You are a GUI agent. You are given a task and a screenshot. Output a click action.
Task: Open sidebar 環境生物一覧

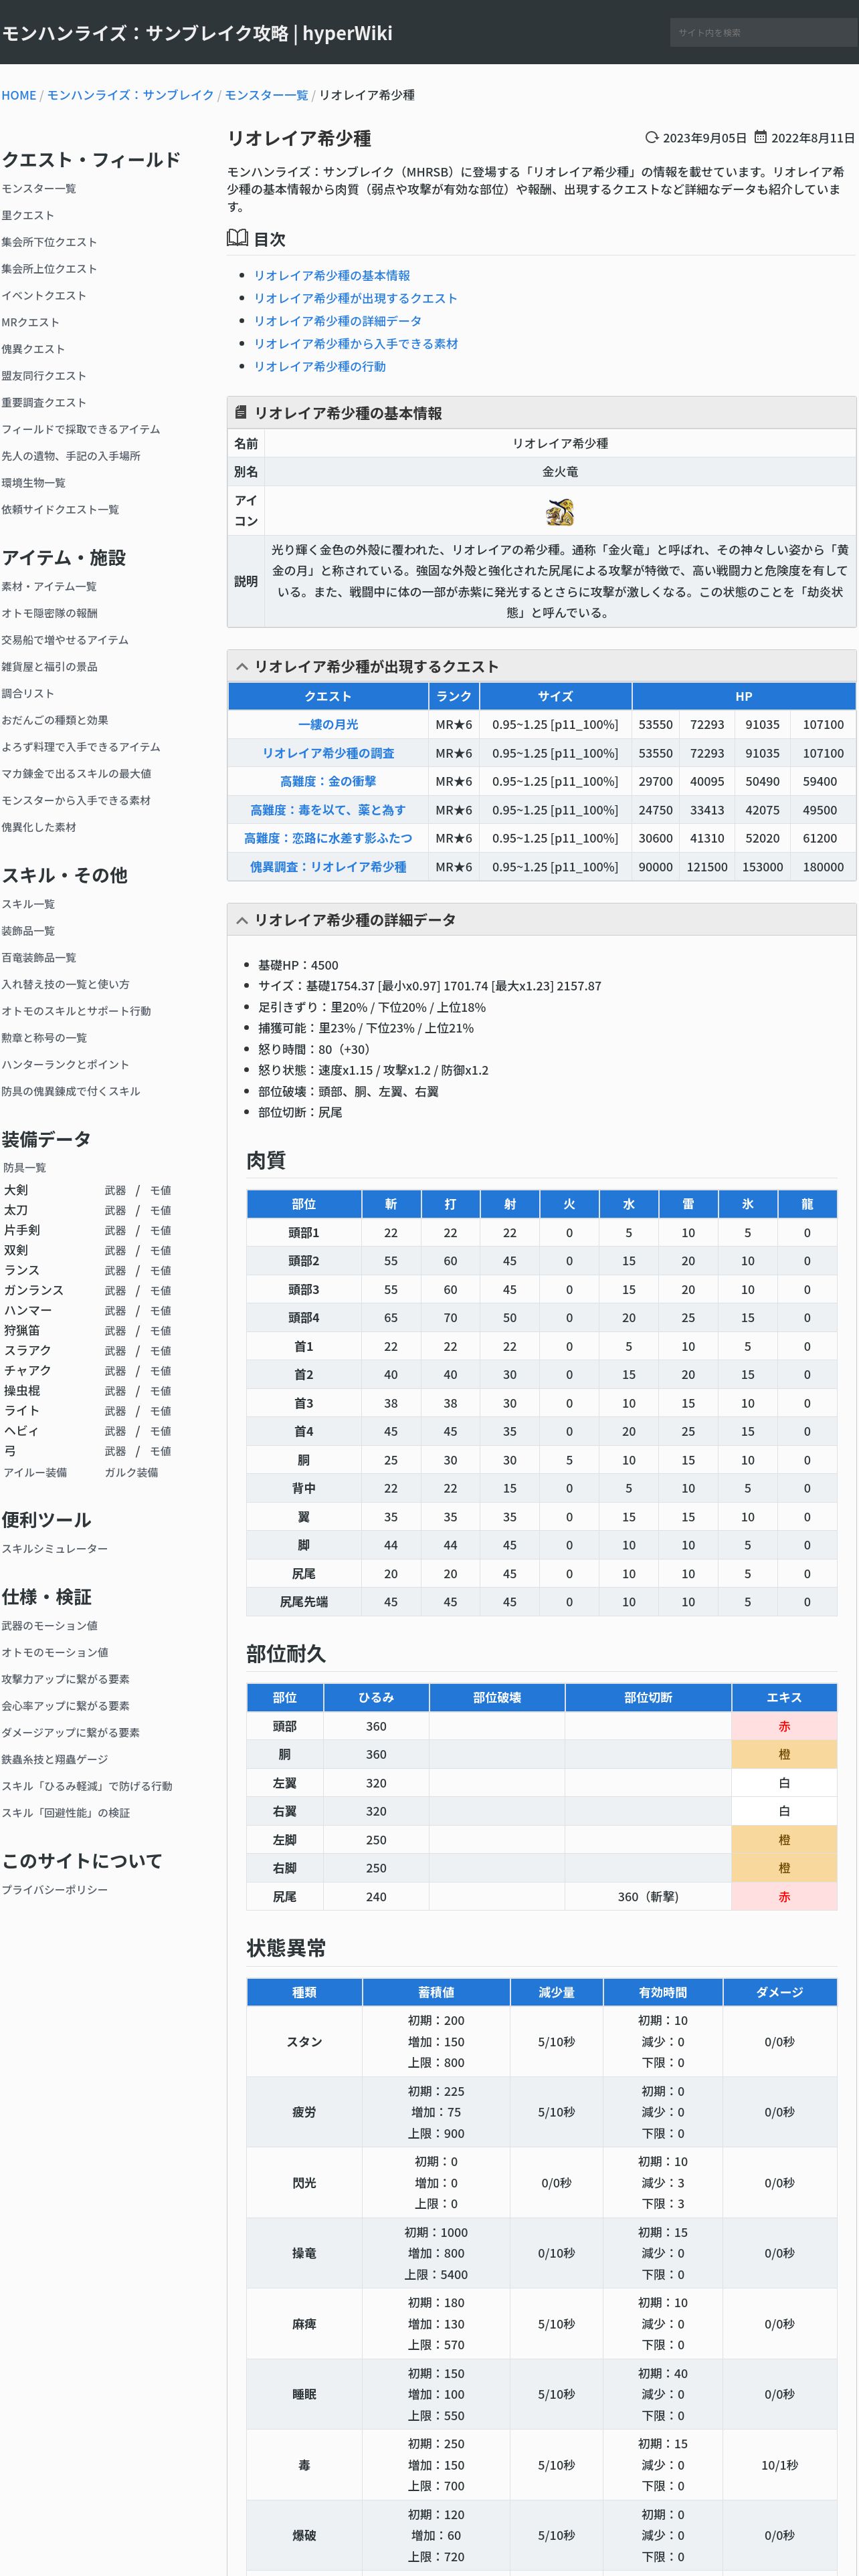(x=33, y=482)
